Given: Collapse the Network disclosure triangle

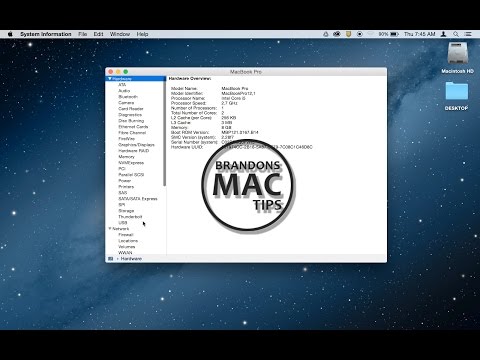Looking at the screenshot, I should click(110, 229).
